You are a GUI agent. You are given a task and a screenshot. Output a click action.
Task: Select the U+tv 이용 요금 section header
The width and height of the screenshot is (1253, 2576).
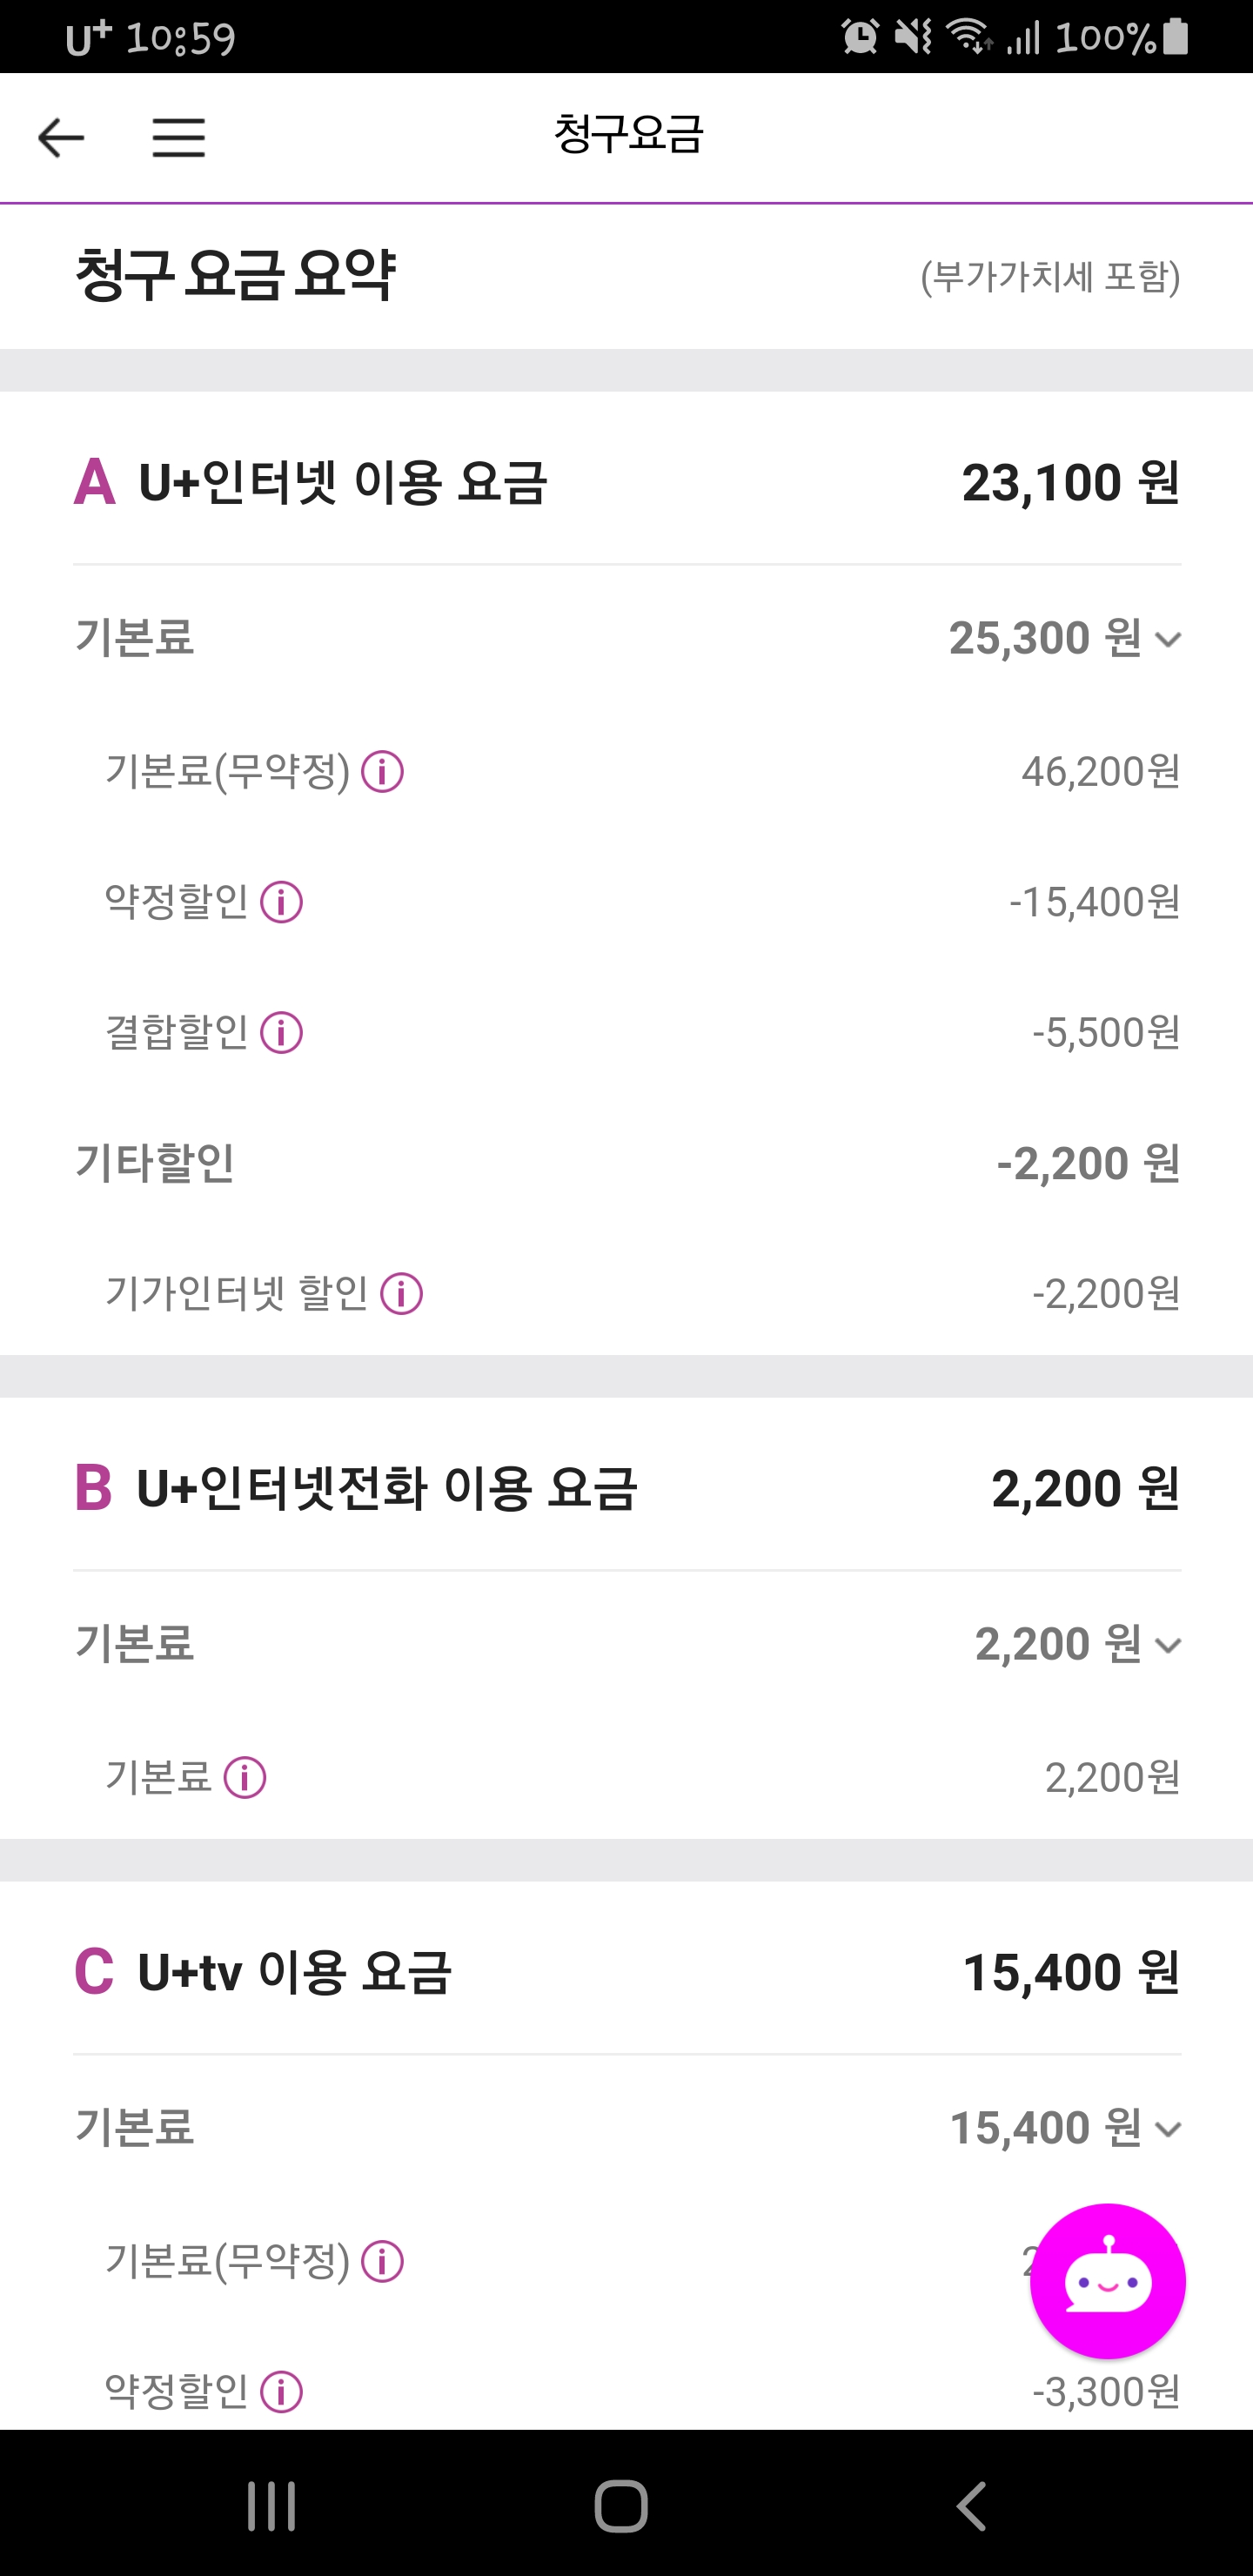294,1972
